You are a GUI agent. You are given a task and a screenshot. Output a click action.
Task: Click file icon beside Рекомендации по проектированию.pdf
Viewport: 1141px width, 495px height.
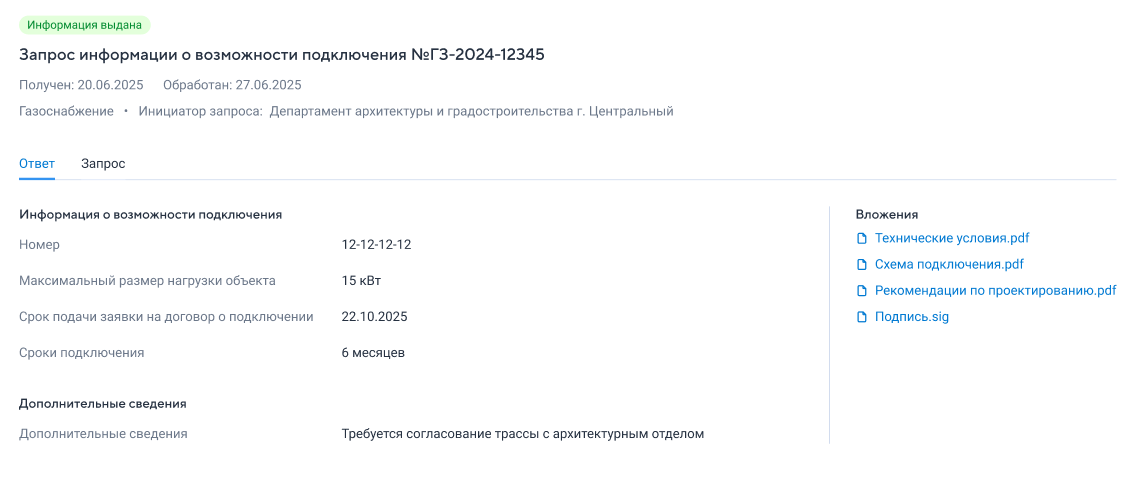pyautogui.click(x=862, y=290)
